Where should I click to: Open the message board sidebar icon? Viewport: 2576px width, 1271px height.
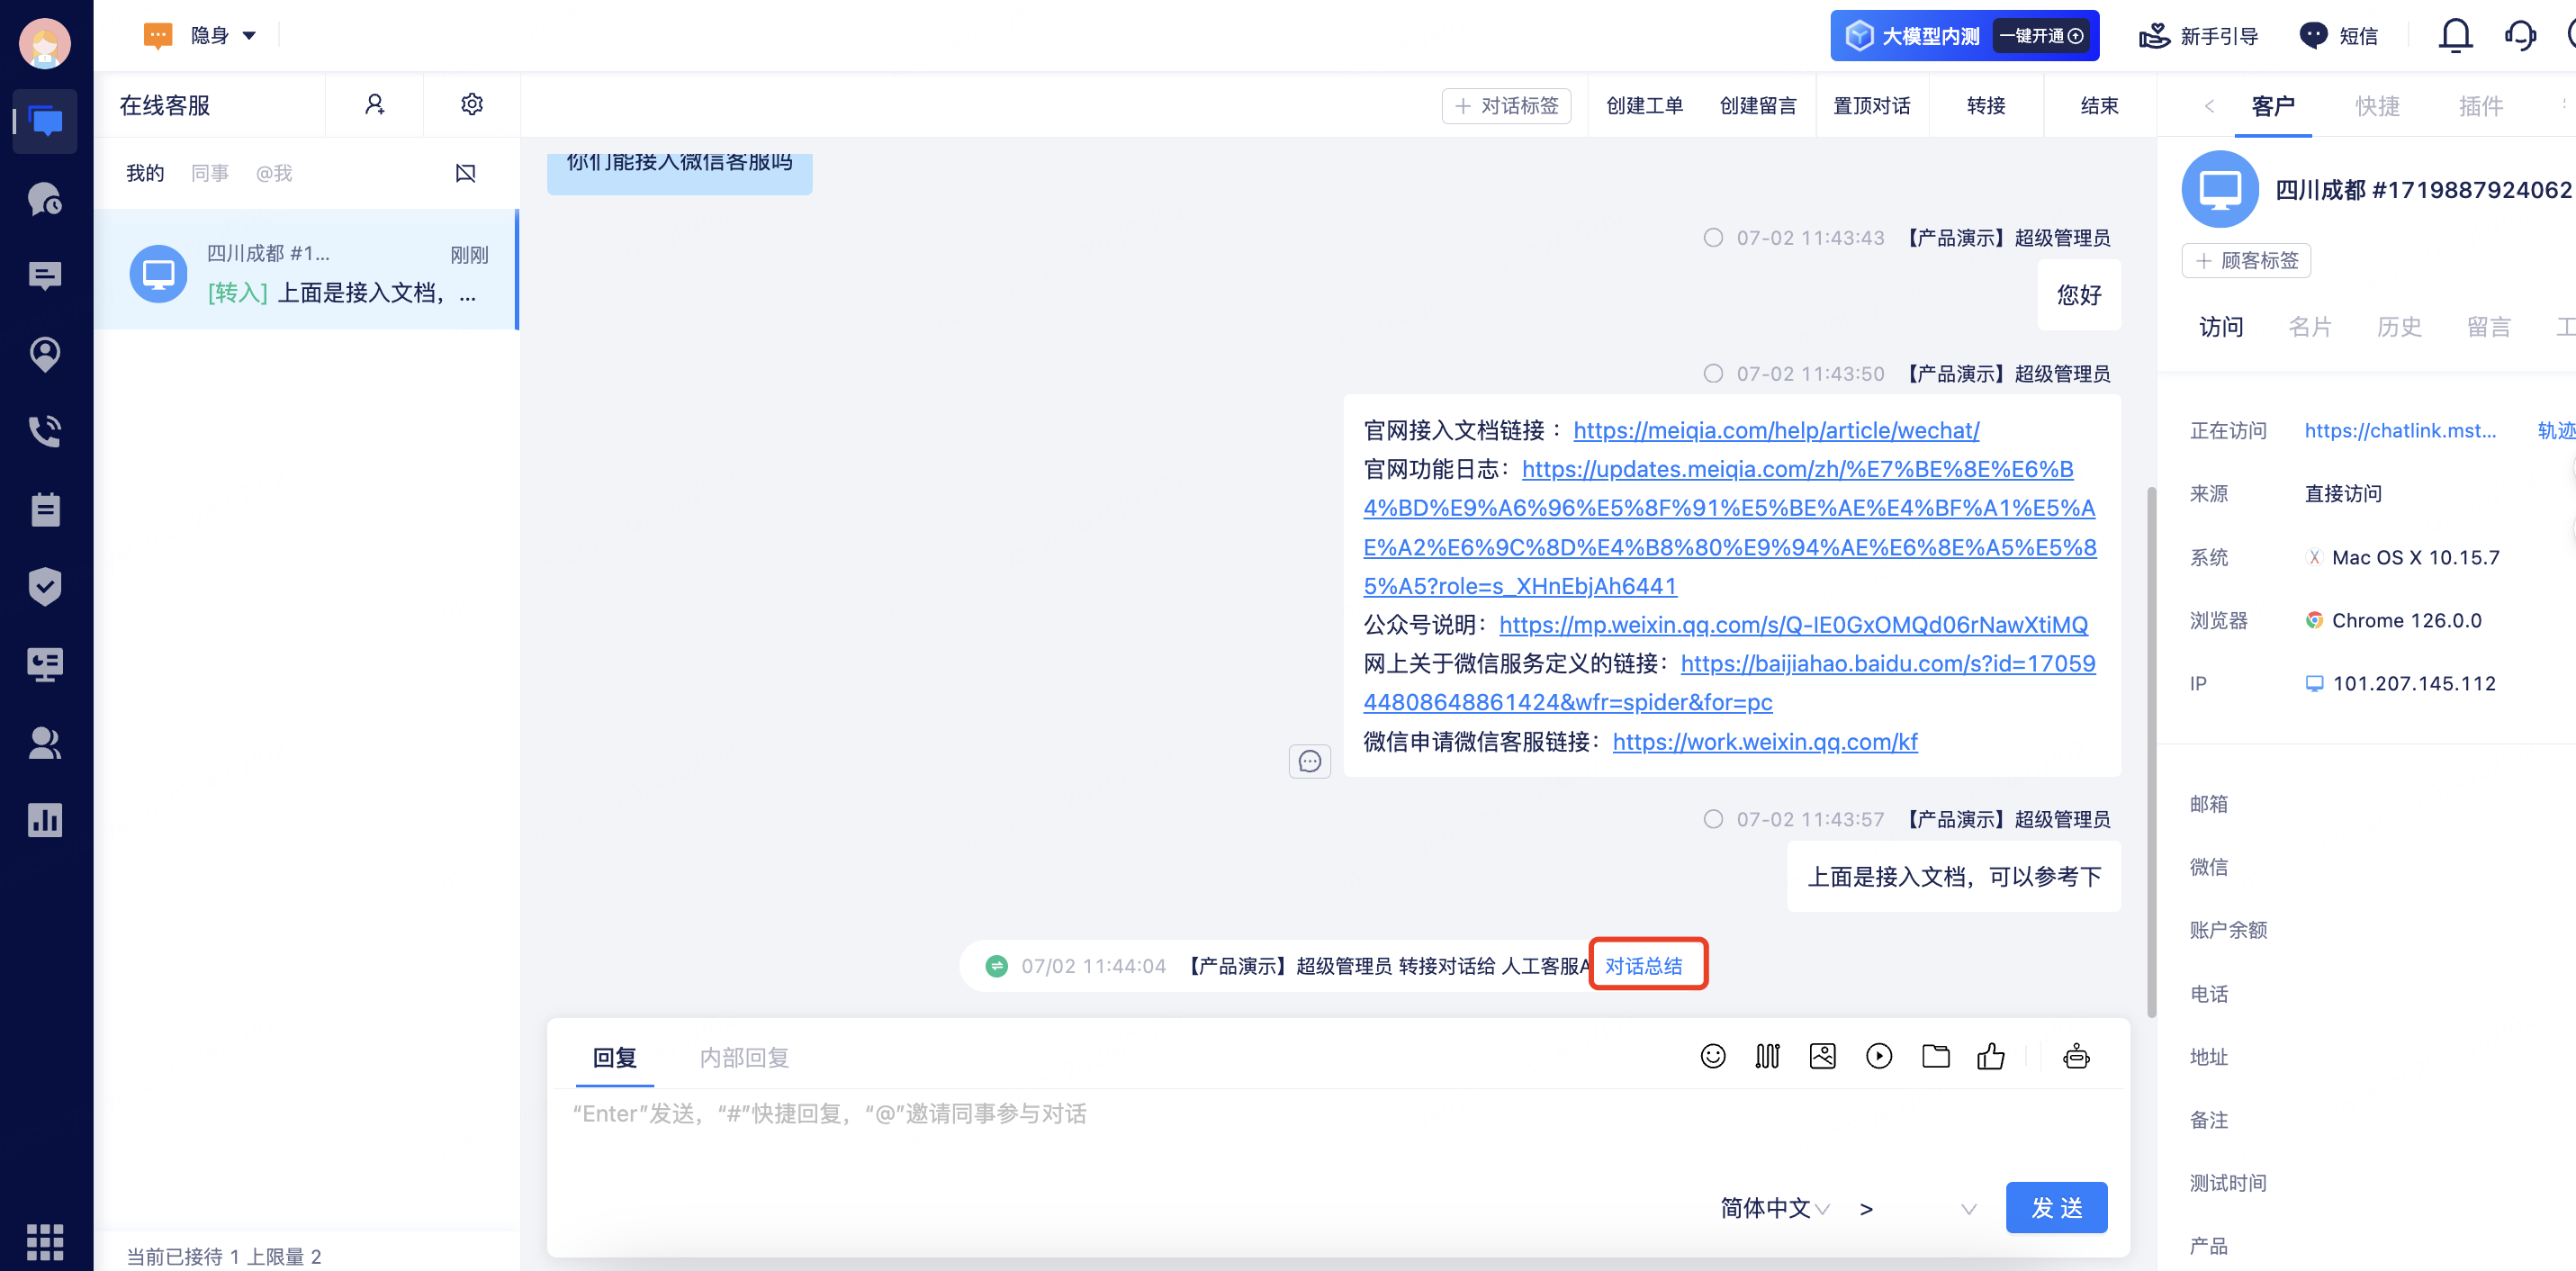[x=45, y=276]
